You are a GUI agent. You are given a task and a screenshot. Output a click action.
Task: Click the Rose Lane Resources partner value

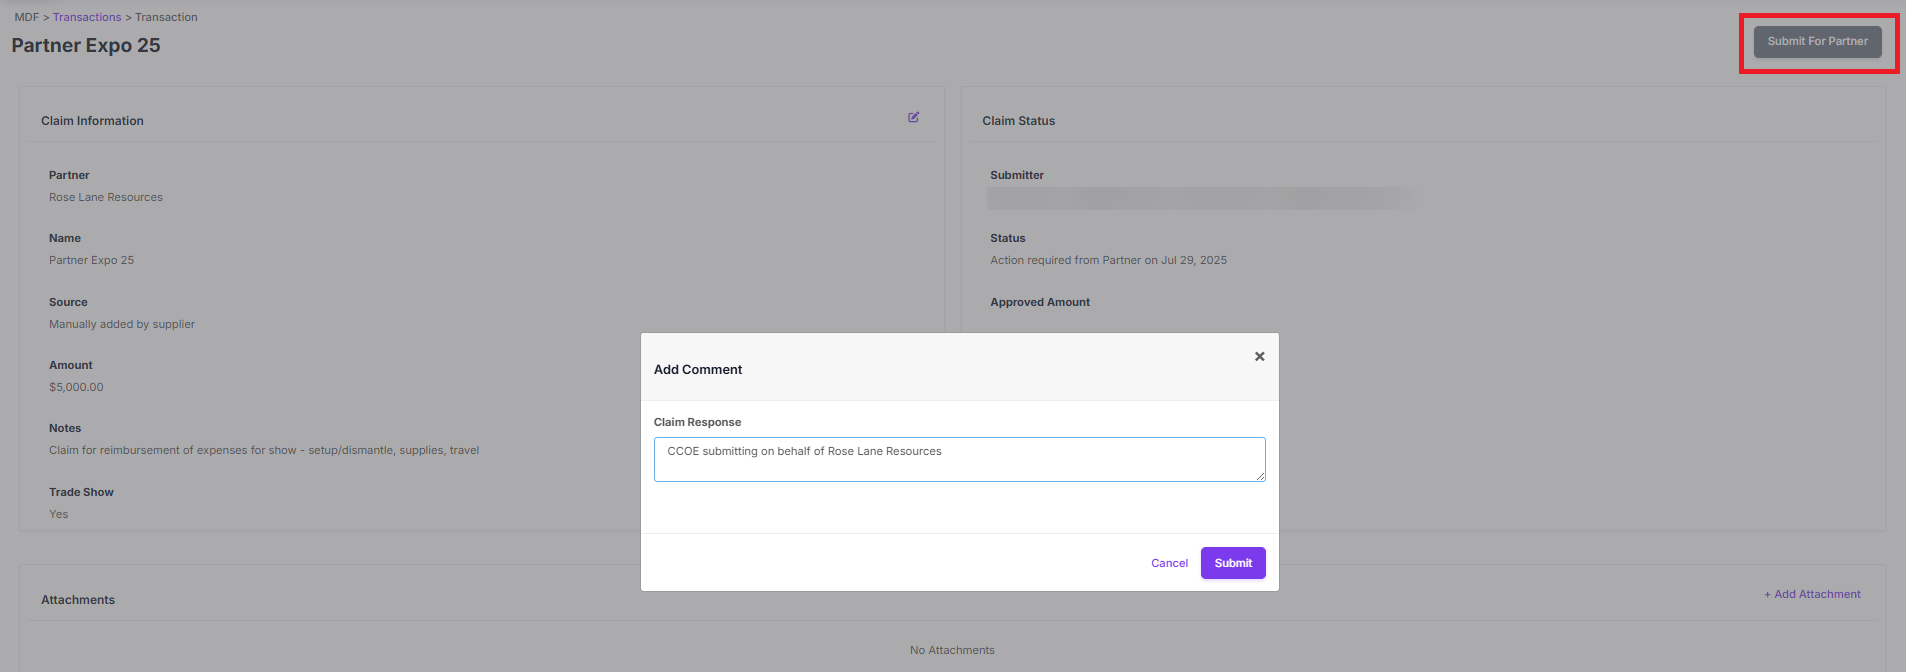[106, 198]
